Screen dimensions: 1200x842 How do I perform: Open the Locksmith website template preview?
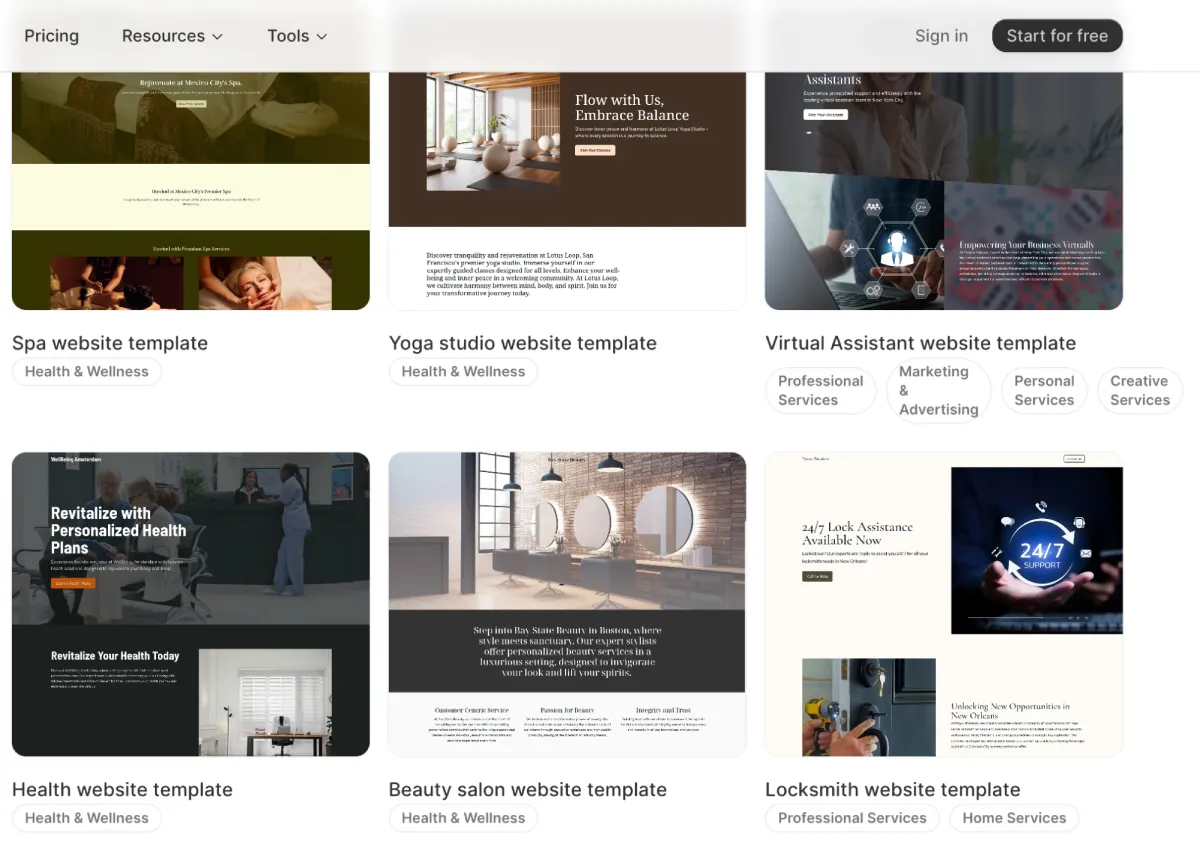tap(943, 604)
